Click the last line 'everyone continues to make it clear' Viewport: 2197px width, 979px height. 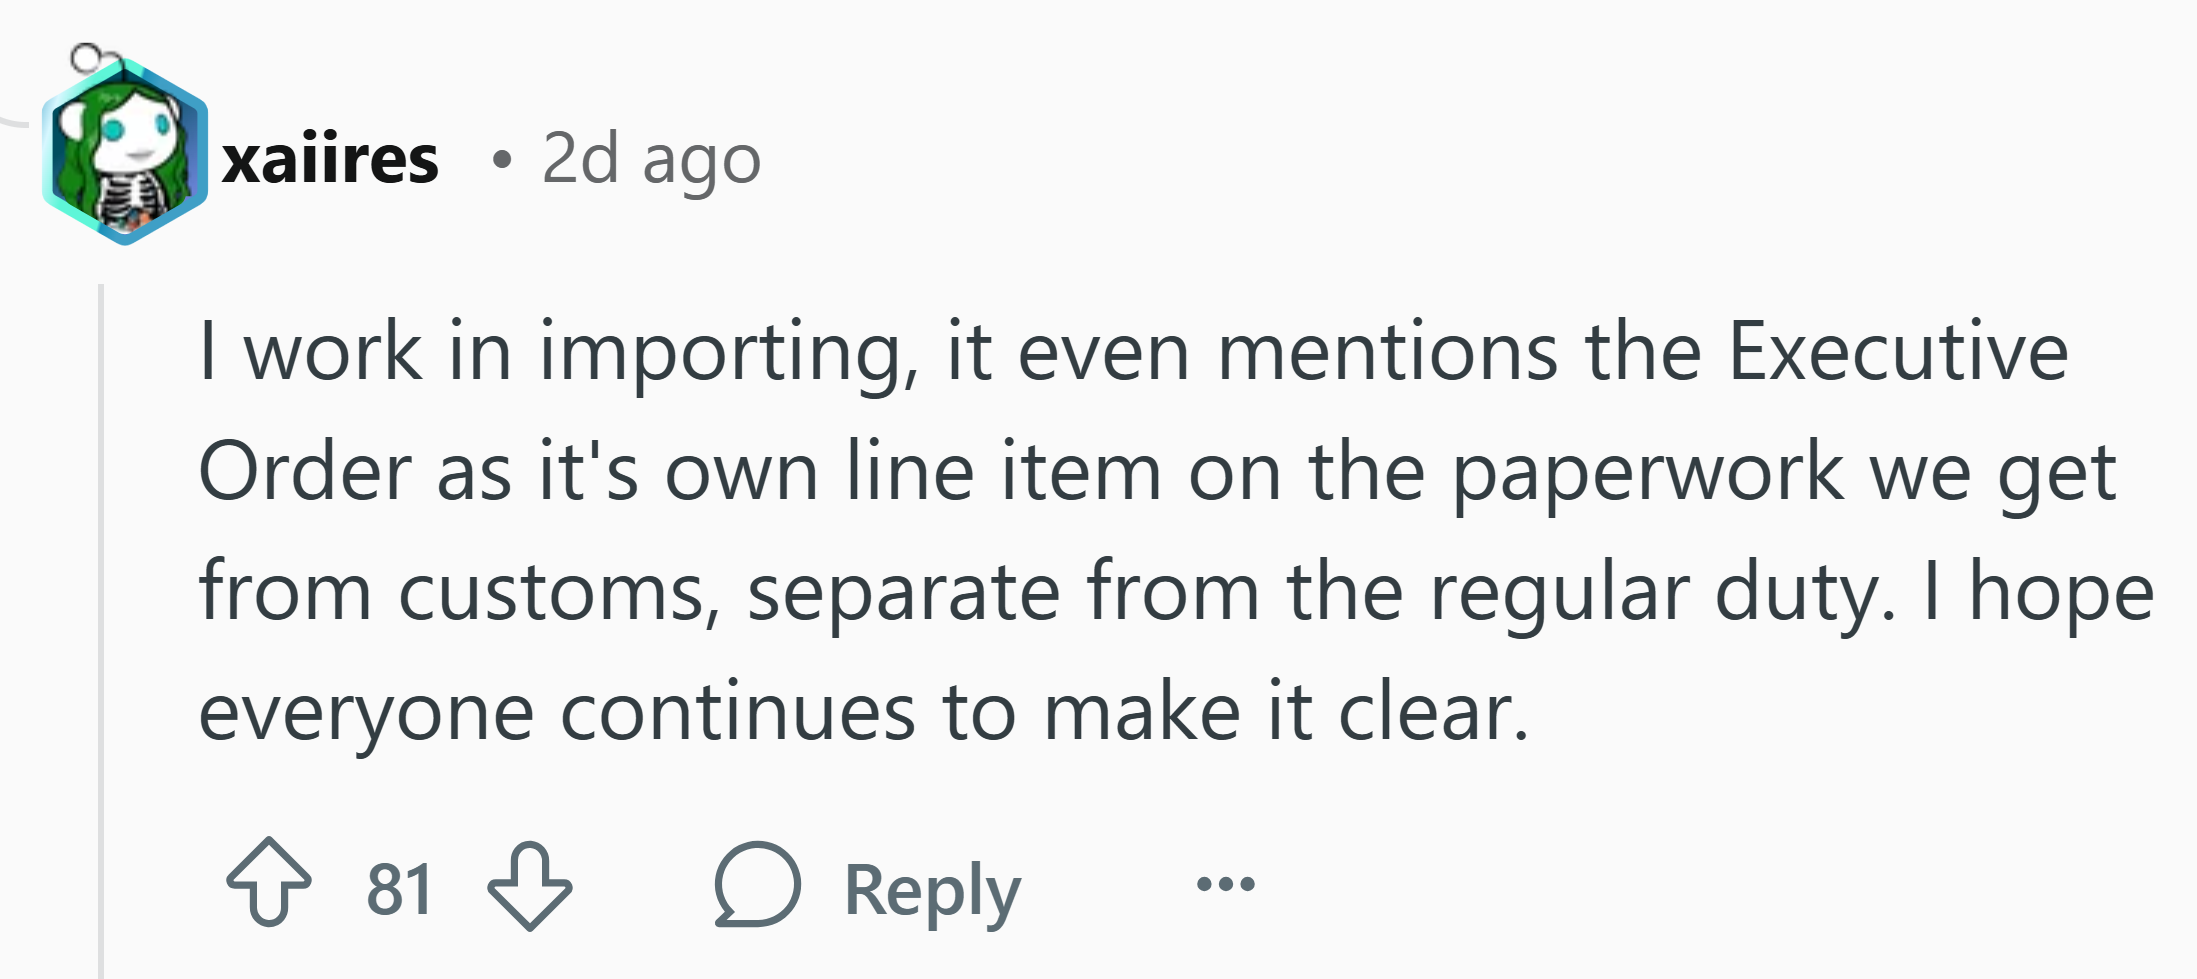pos(864,714)
